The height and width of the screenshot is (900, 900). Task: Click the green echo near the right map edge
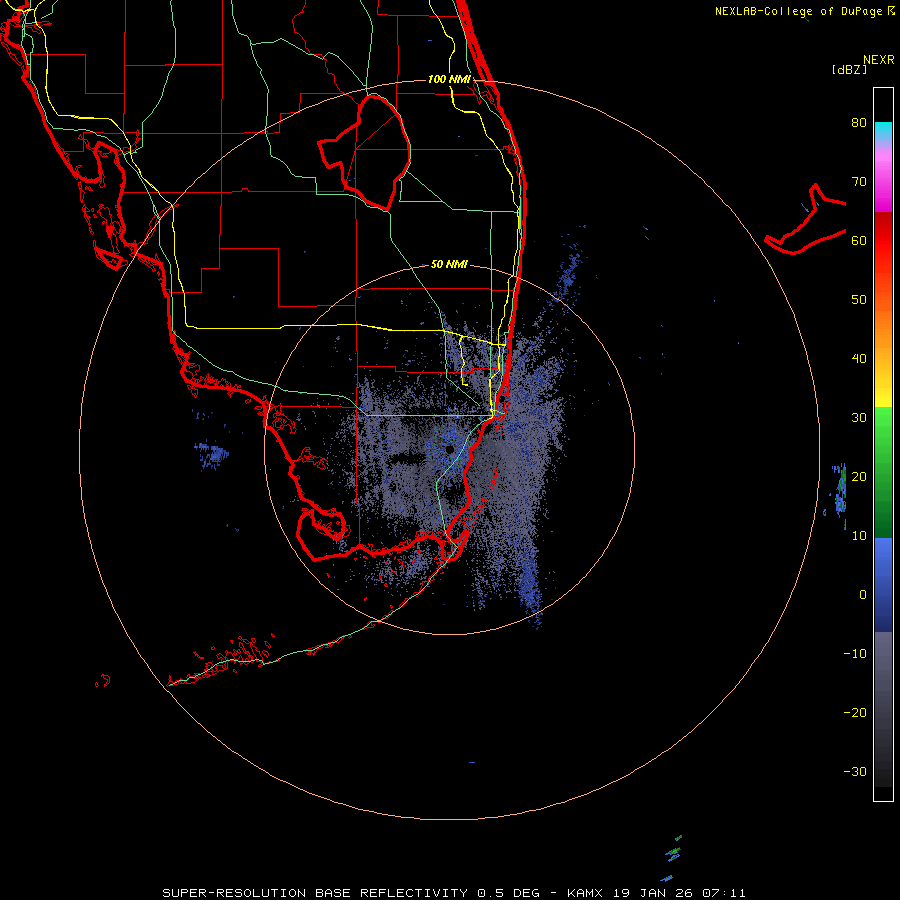coord(842,488)
